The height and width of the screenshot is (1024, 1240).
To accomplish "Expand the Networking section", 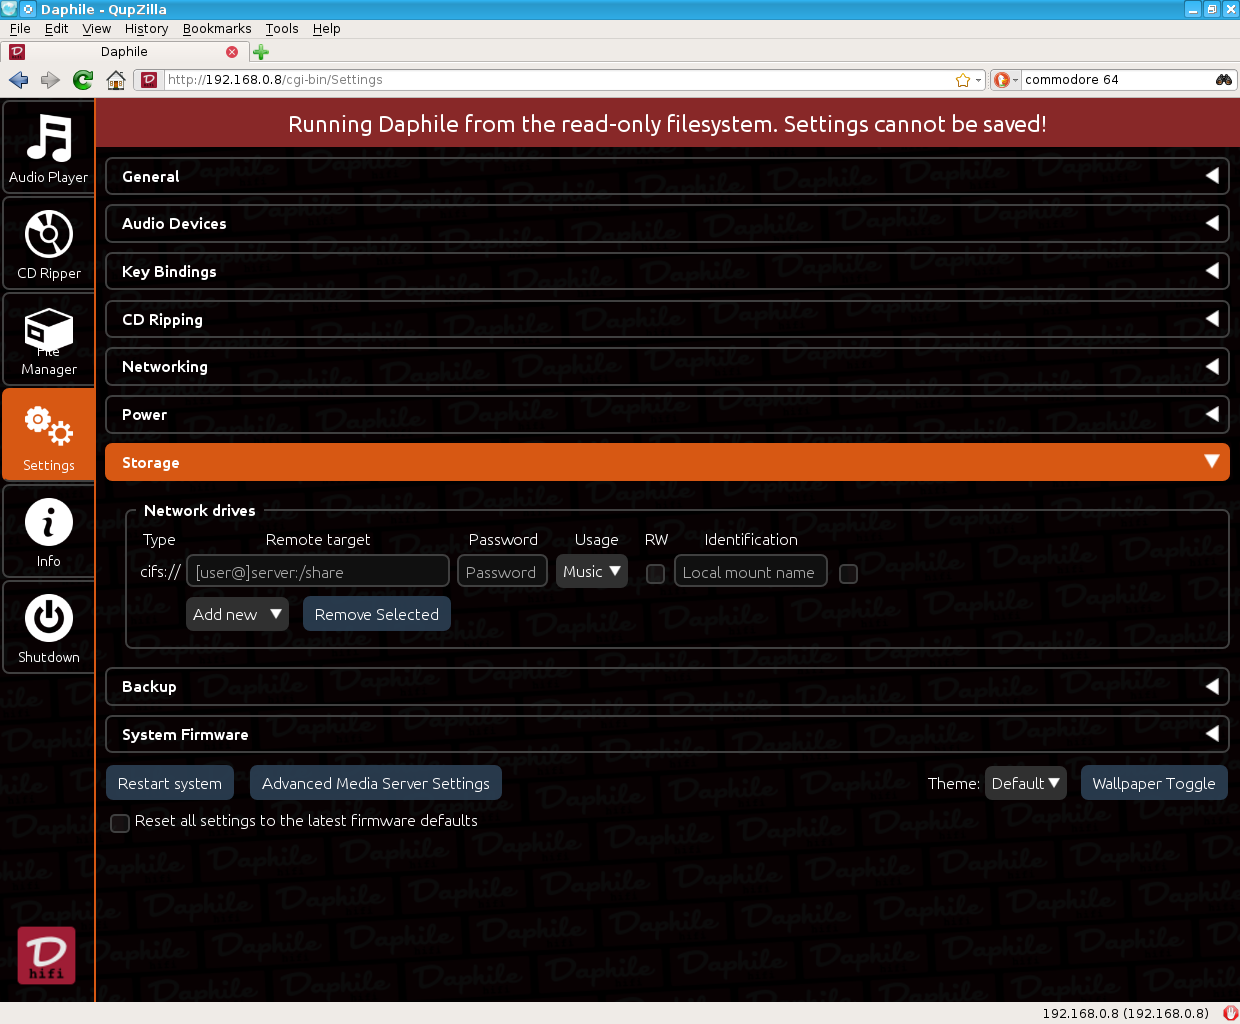I will 667,367.
